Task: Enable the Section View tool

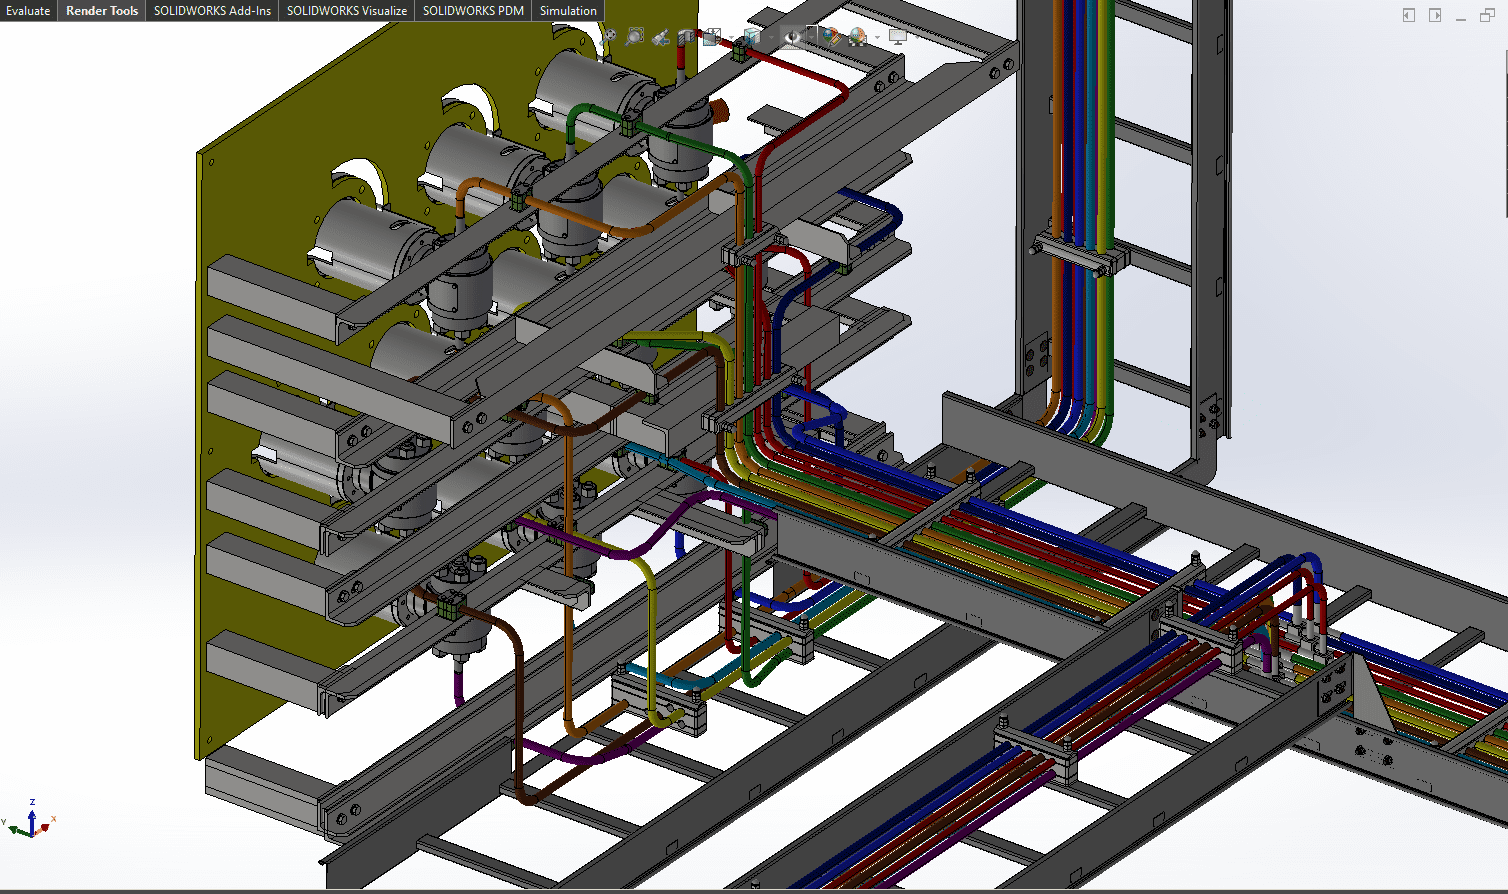Action: point(686,37)
